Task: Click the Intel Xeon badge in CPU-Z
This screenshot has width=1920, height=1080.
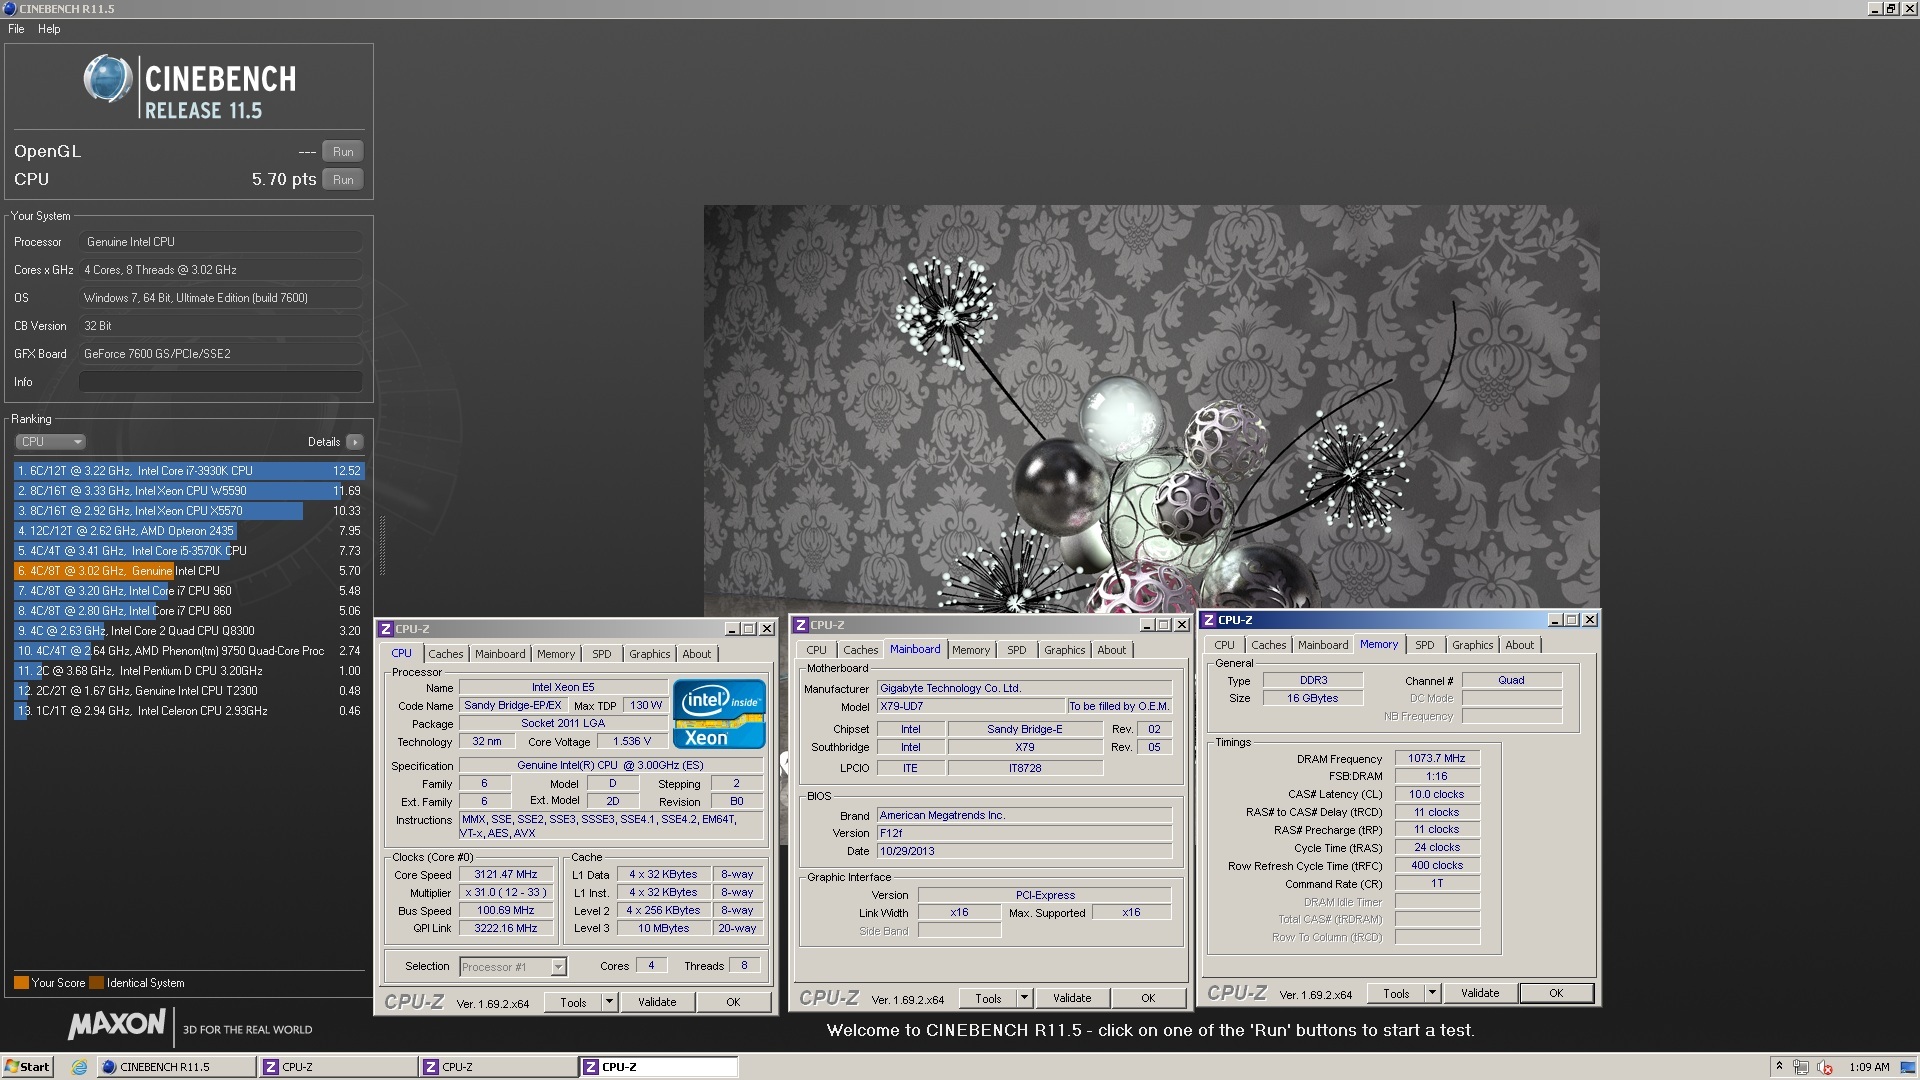Action: pos(719,714)
